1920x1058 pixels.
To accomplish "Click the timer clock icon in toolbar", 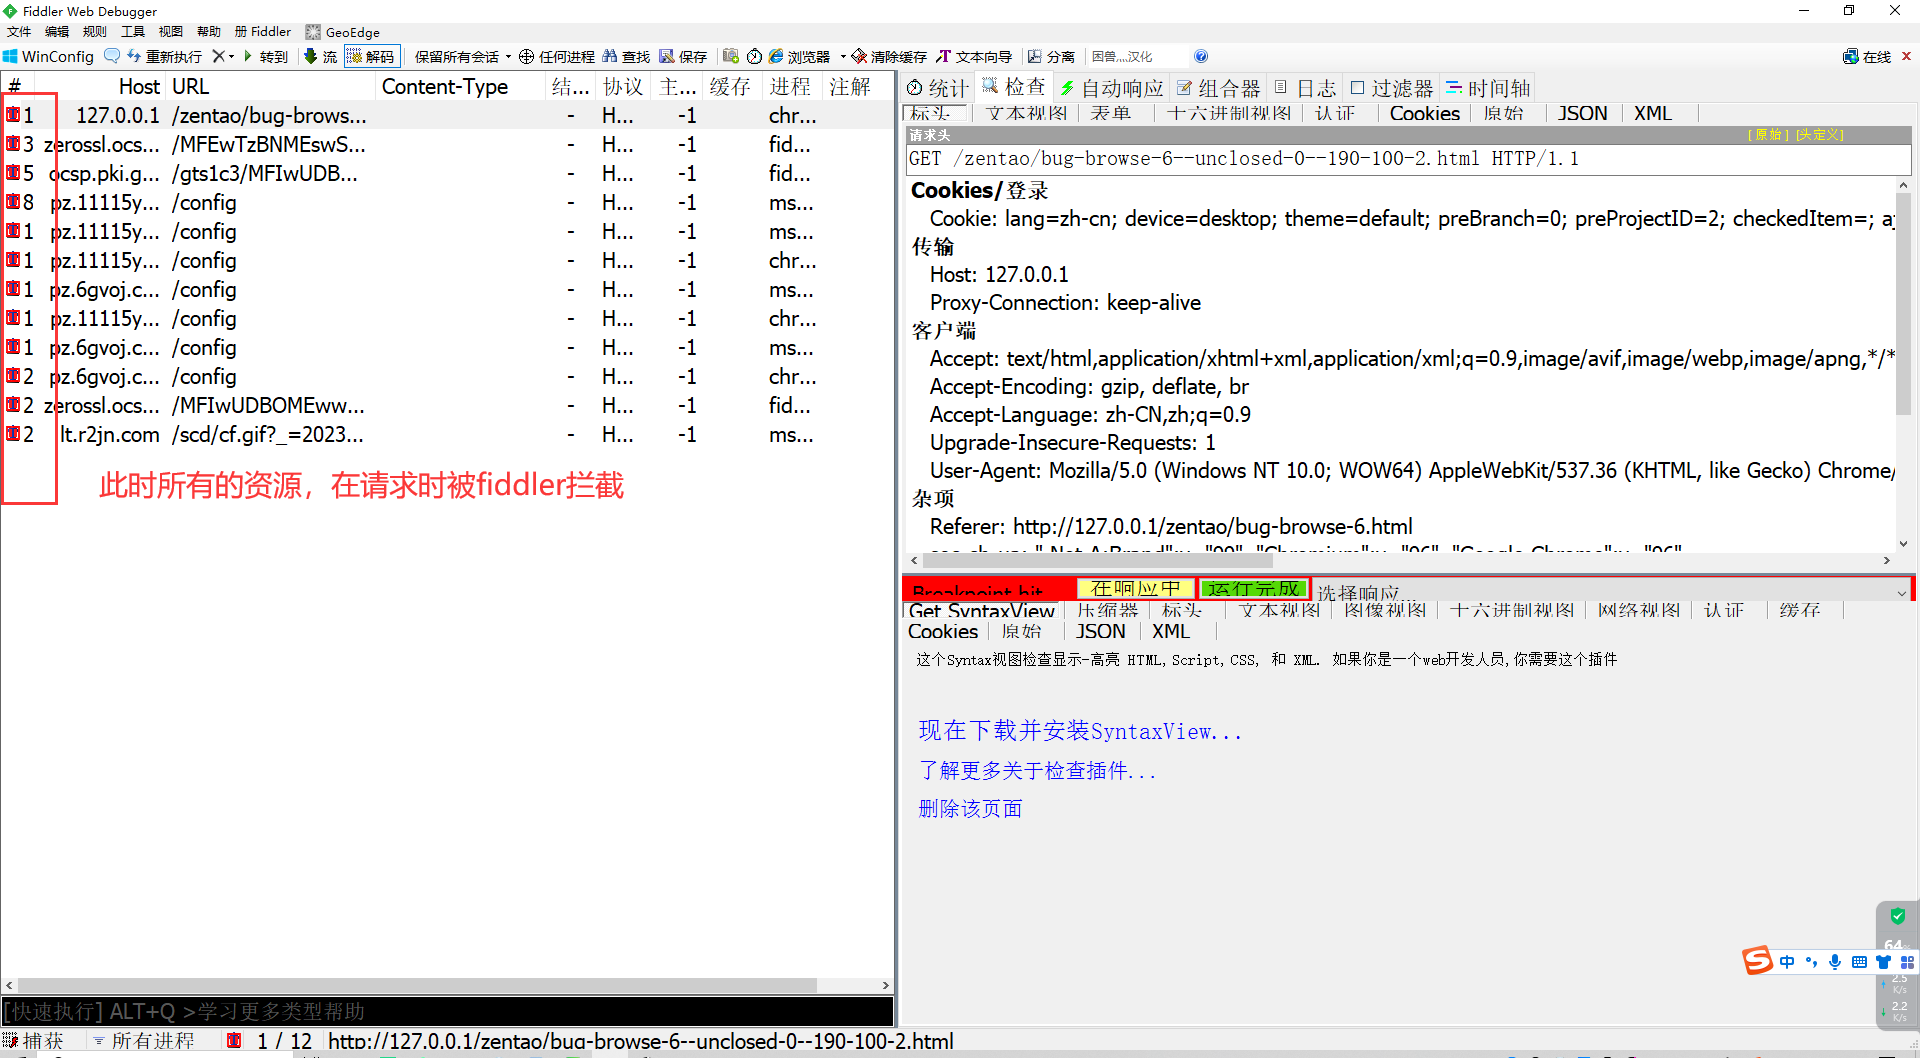I will point(755,56).
